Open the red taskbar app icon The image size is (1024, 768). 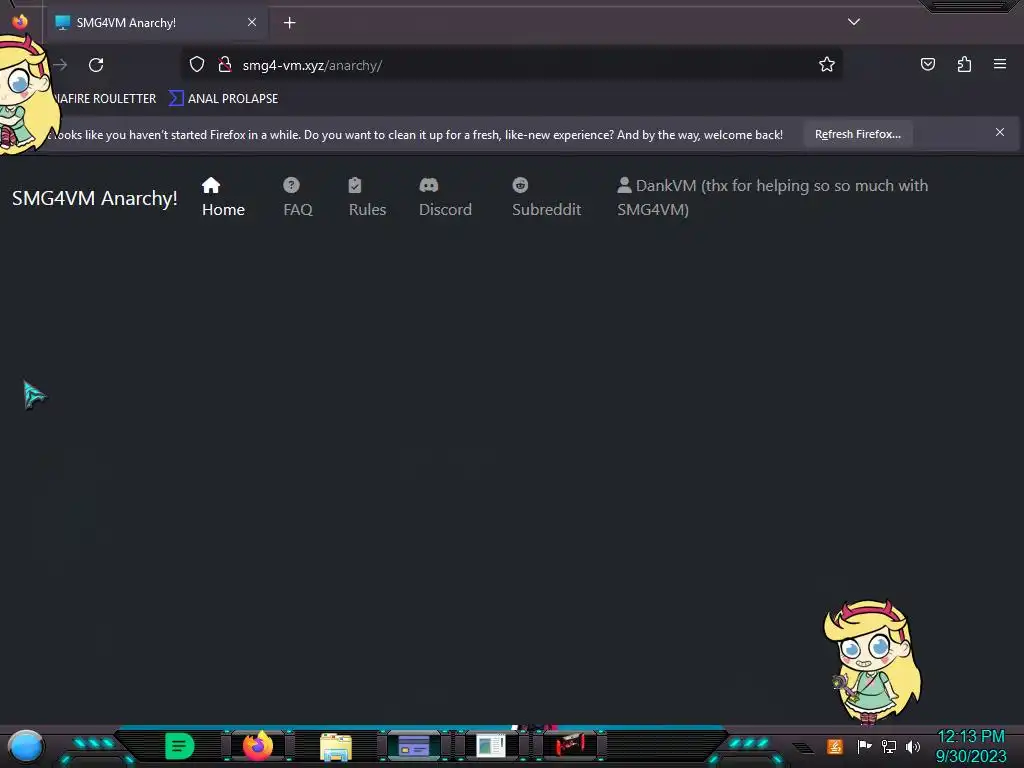(x=569, y=745)
